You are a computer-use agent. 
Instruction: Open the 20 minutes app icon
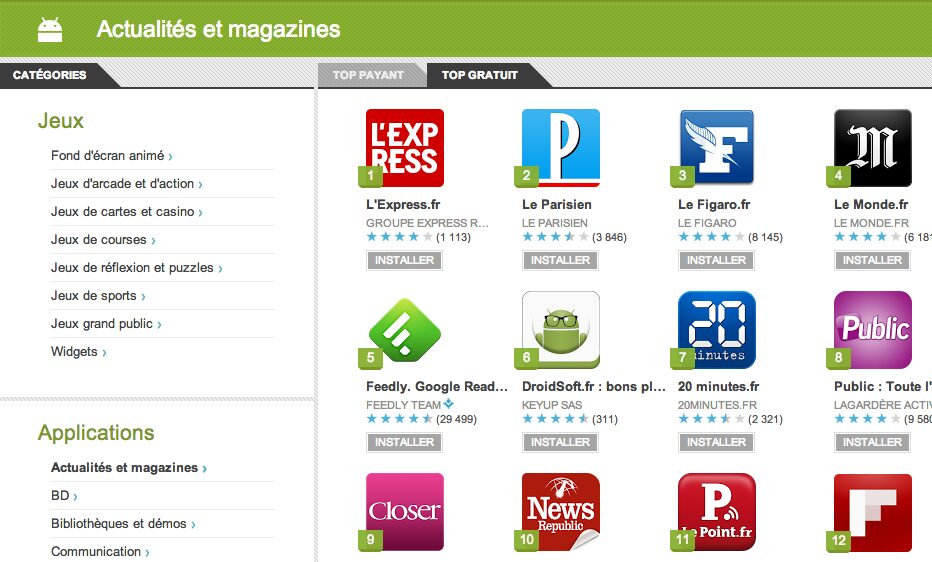click(716, 330)
